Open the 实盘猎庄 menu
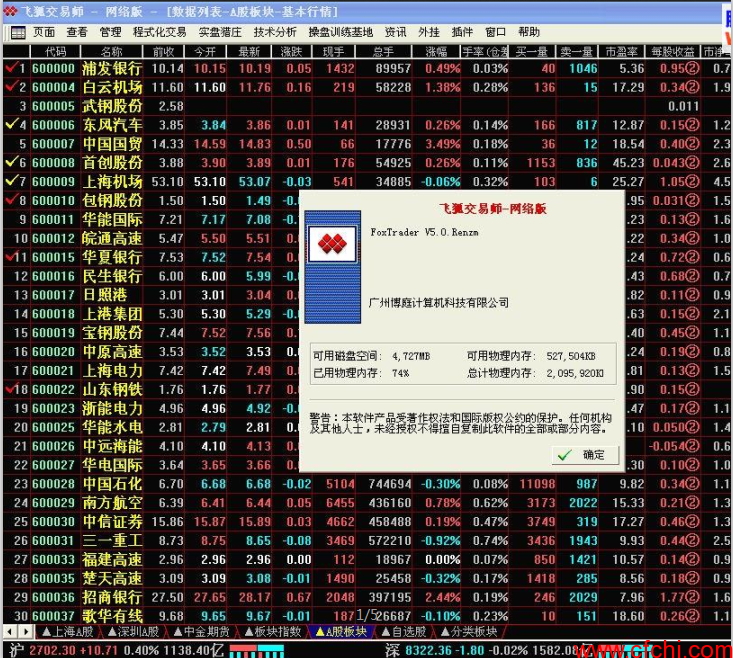 click(x=220, y=32)
